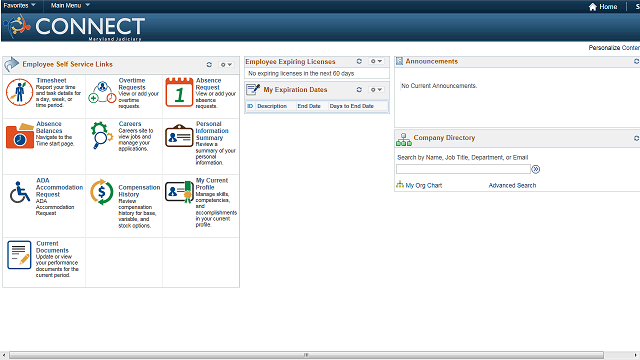This screenshot has height=360, width=640.
Task: Click the Personalize Content link
Action: (x=614, y=48)
